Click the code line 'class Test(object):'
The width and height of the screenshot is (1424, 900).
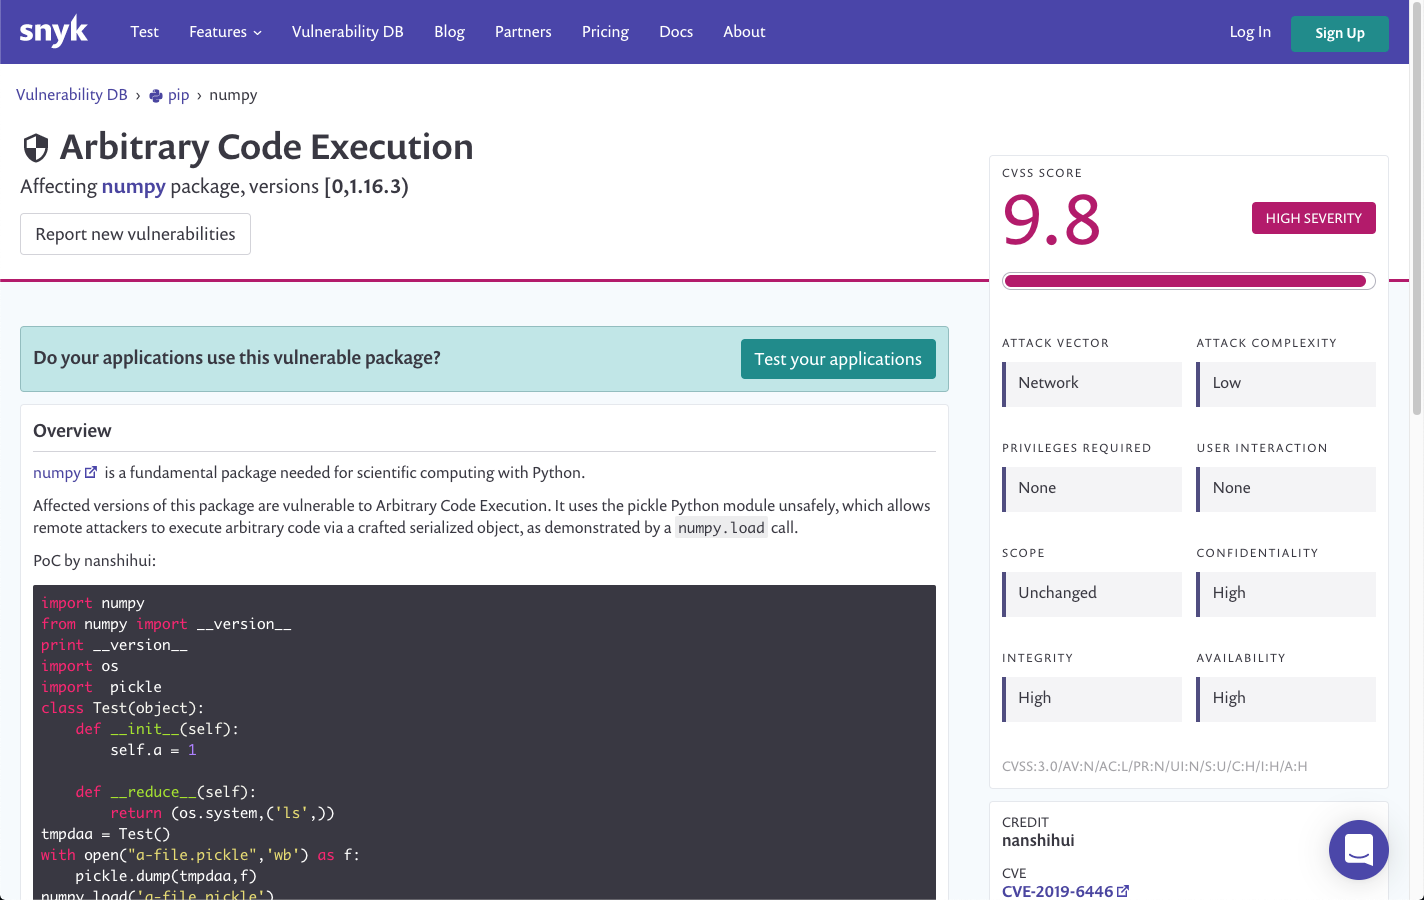click(122, 708)
